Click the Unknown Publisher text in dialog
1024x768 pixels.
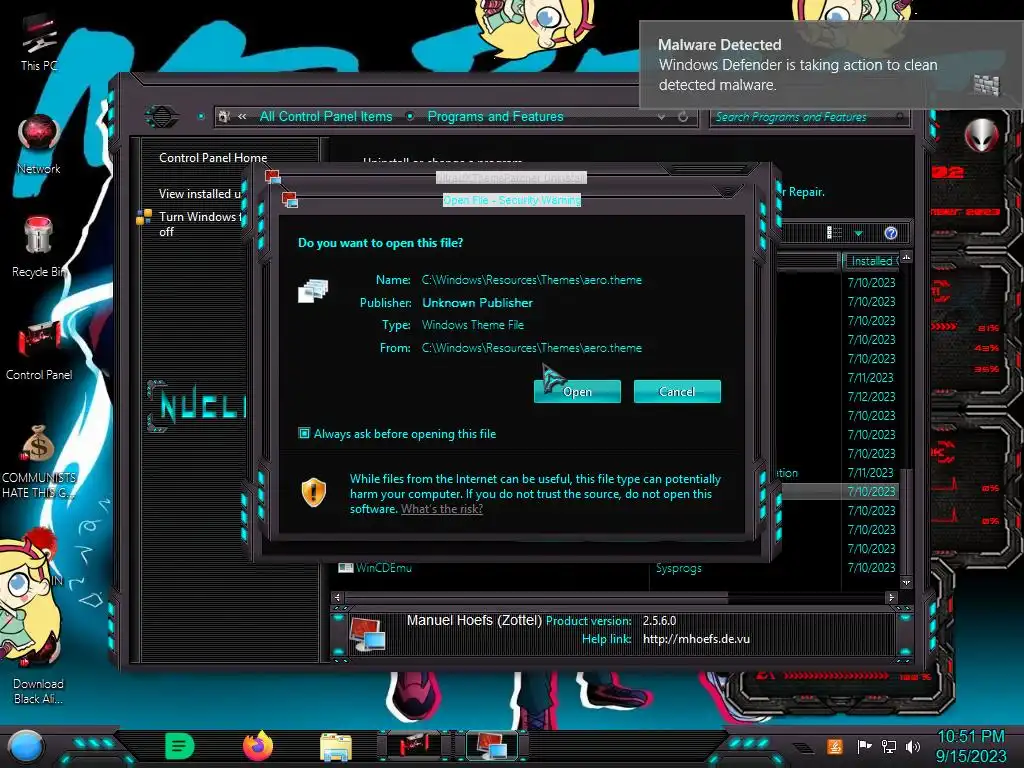(x=477, y=302)
